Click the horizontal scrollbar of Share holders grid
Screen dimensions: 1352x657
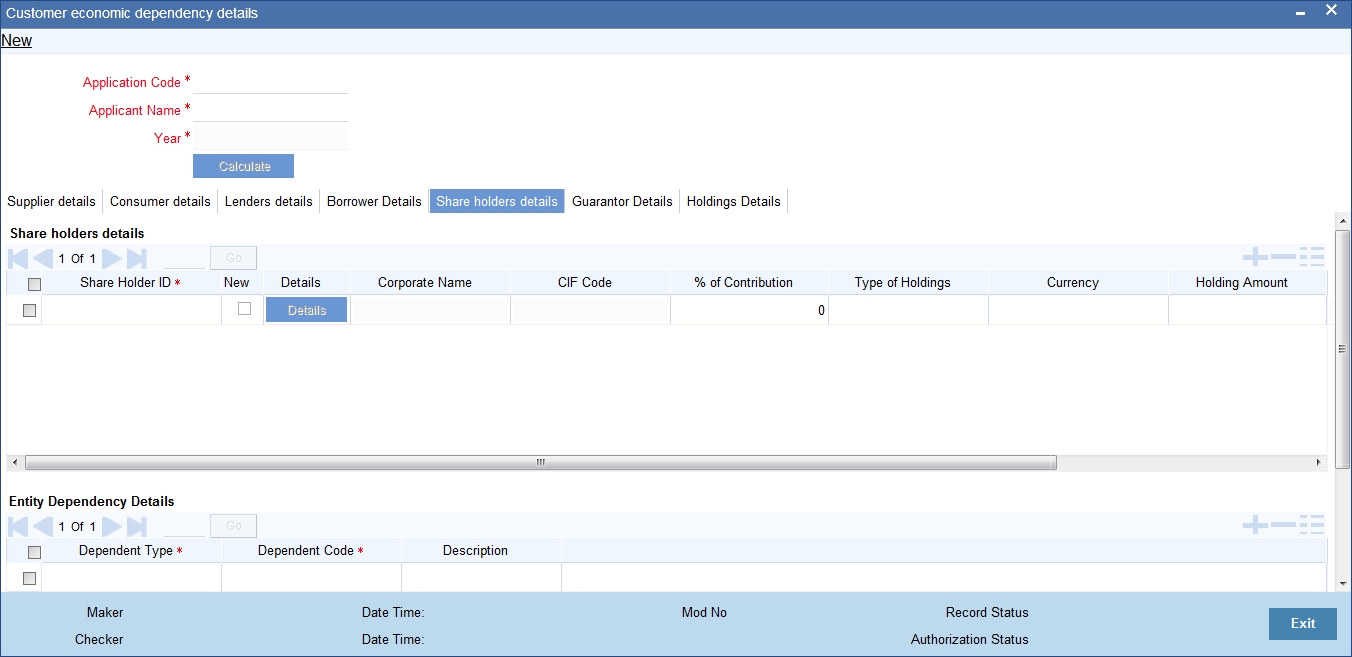tap(541, 463)
